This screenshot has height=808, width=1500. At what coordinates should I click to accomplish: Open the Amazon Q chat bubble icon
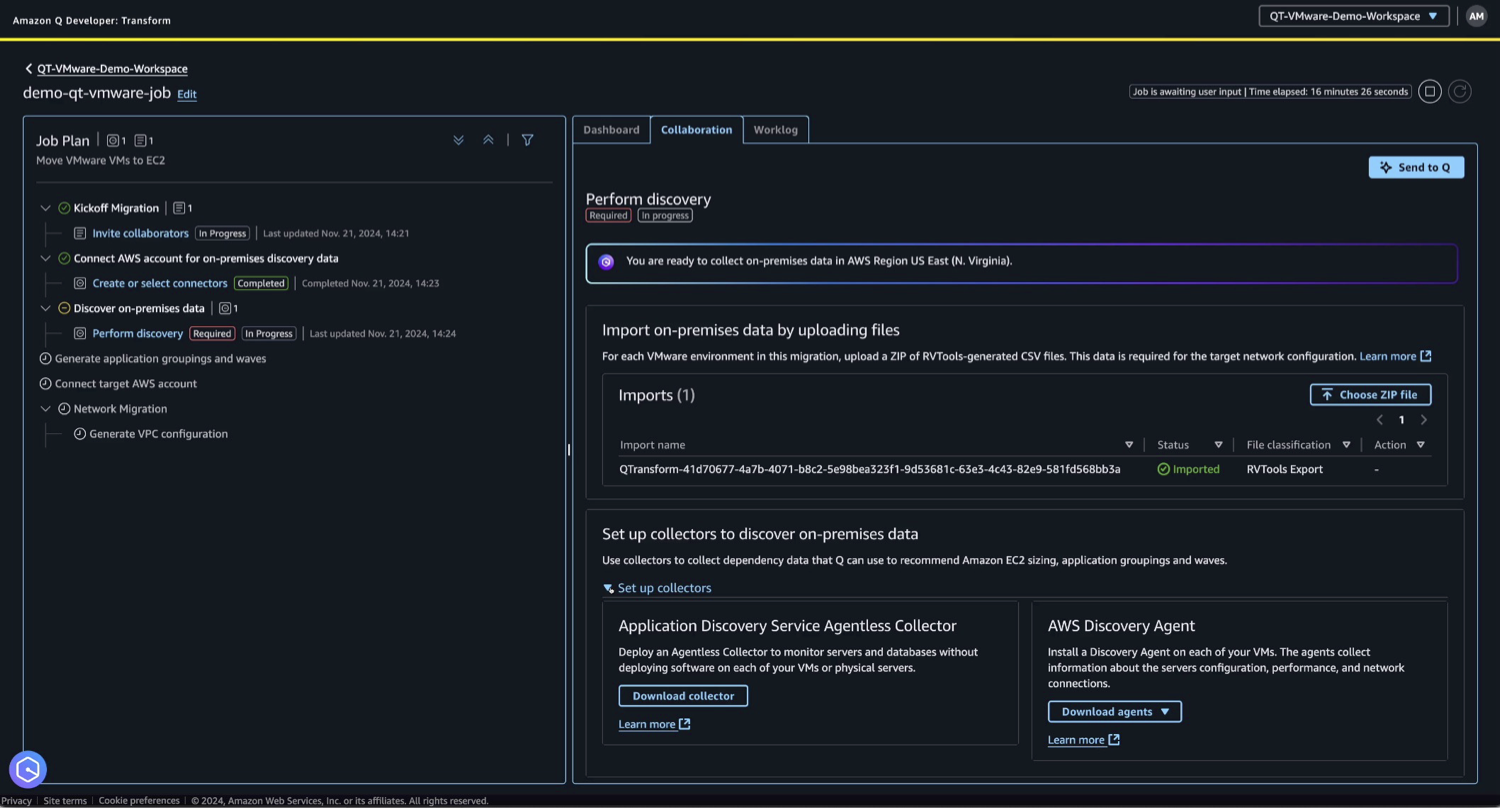28,769
